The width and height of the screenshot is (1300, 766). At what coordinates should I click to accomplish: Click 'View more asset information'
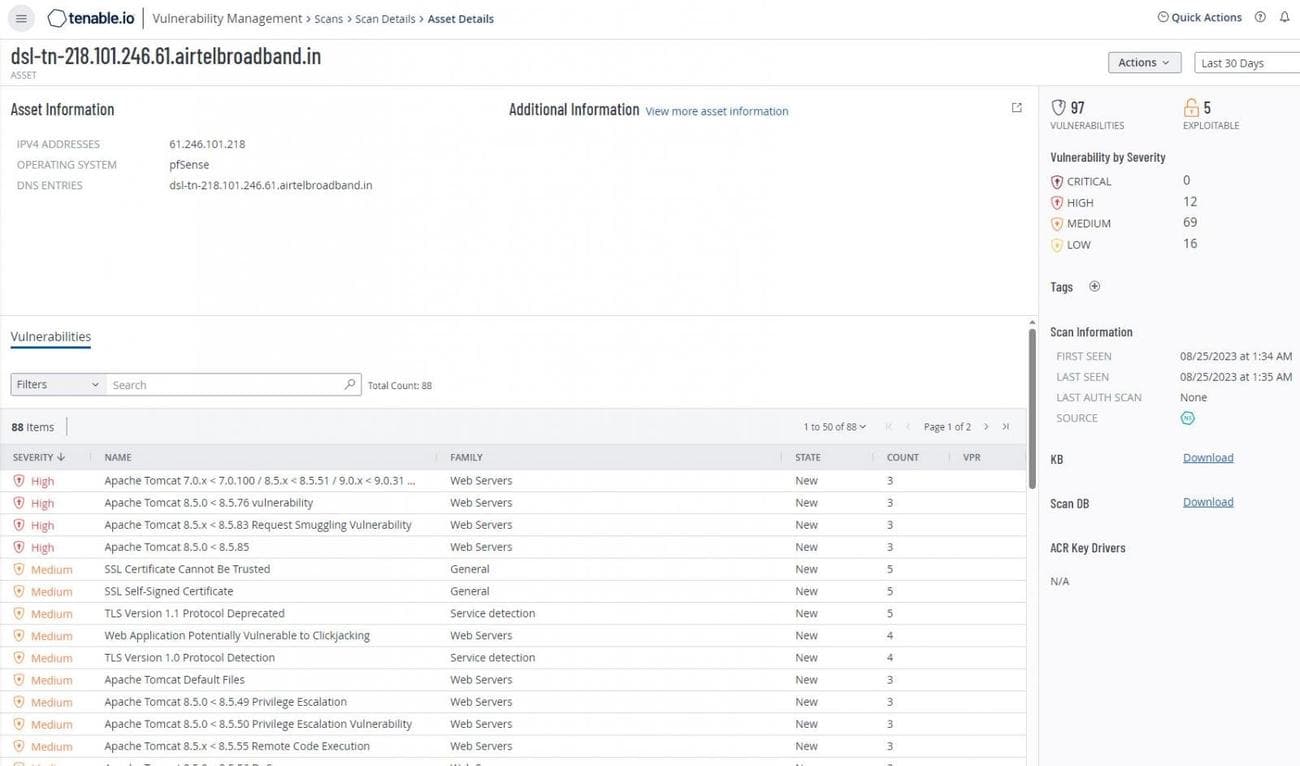[716, 111]
